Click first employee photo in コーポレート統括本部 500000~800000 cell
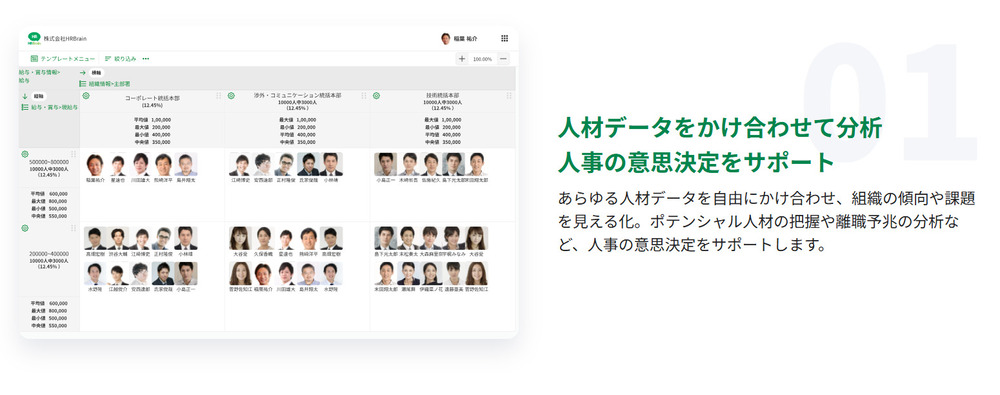 94,165
